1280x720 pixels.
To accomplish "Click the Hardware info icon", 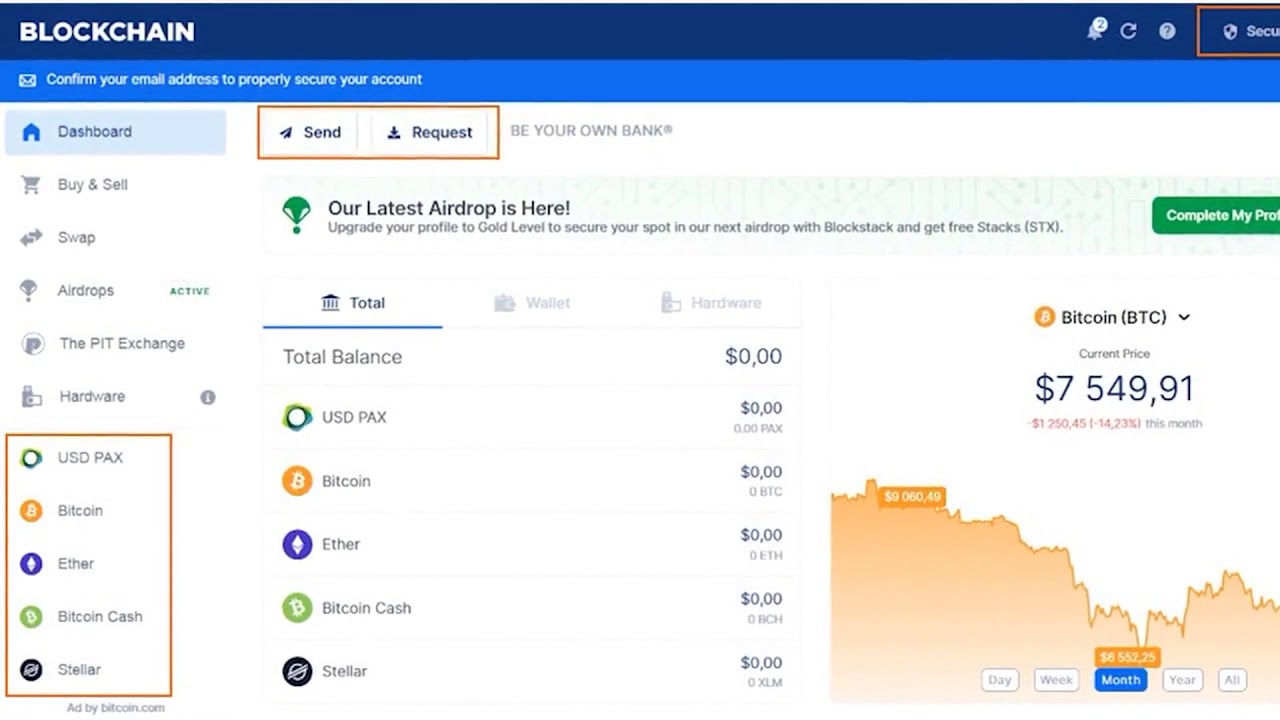I will (x=208, y=397).
